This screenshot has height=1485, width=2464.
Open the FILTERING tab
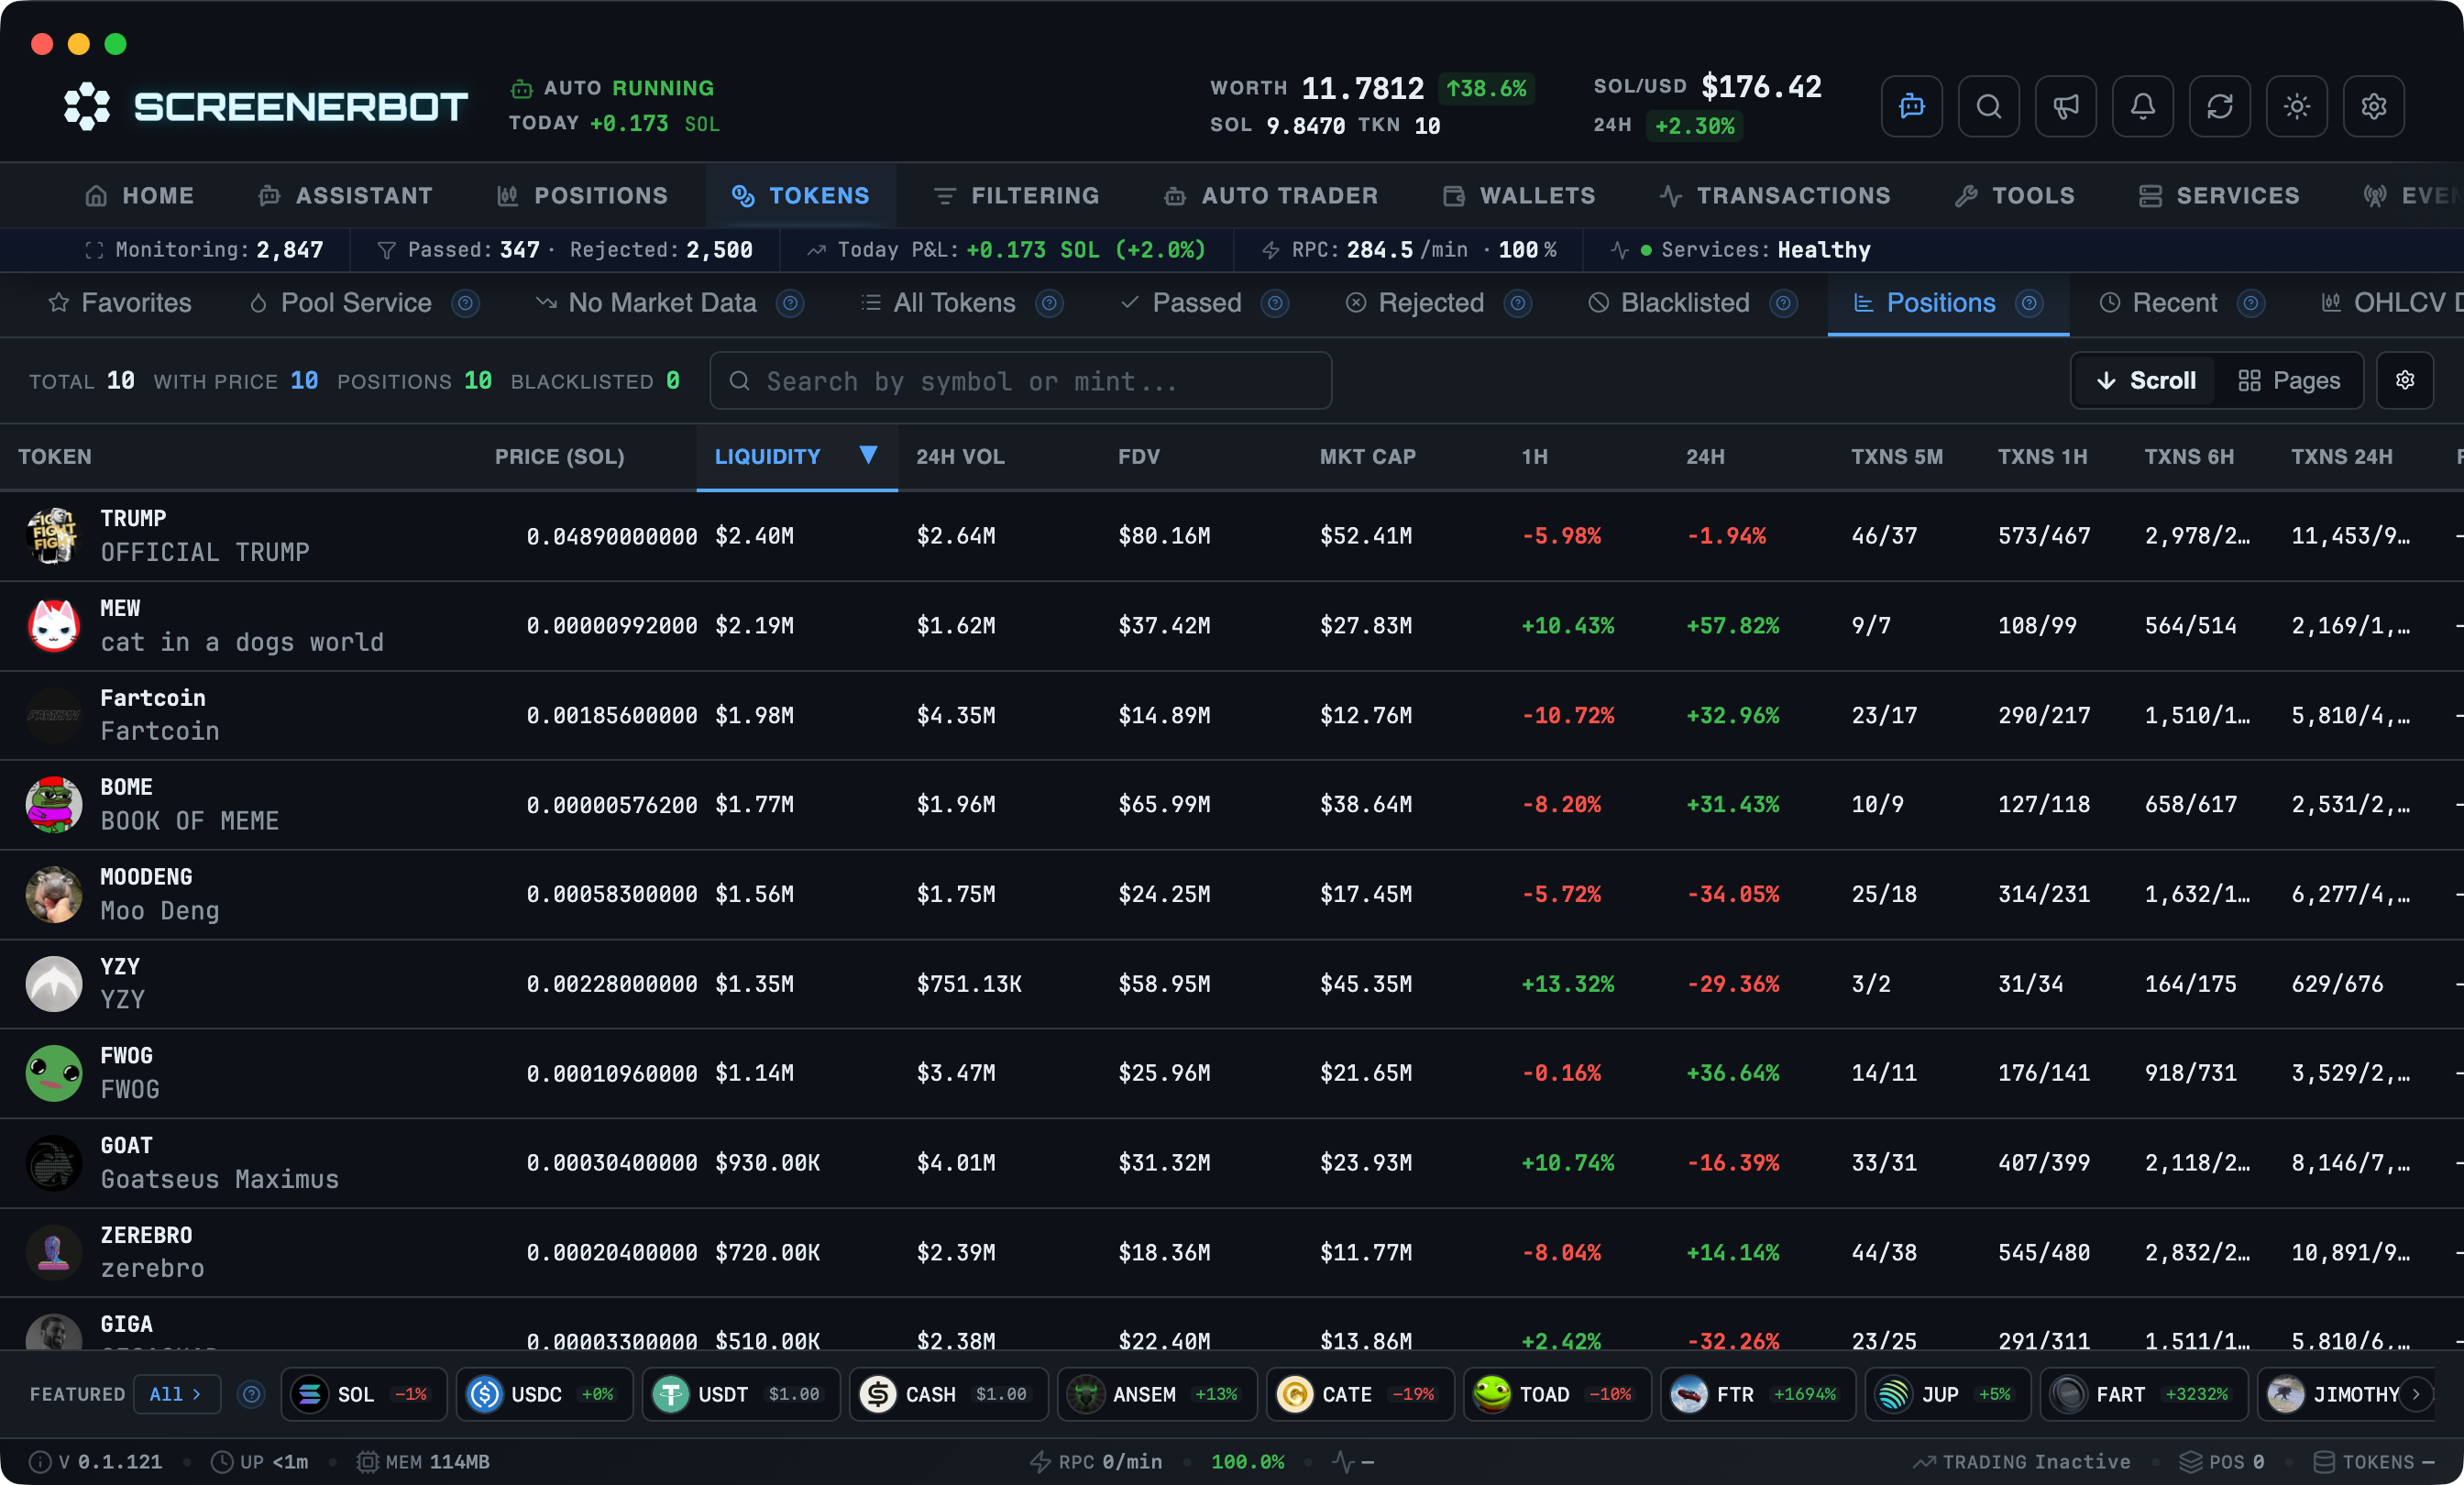(1016, 196)
